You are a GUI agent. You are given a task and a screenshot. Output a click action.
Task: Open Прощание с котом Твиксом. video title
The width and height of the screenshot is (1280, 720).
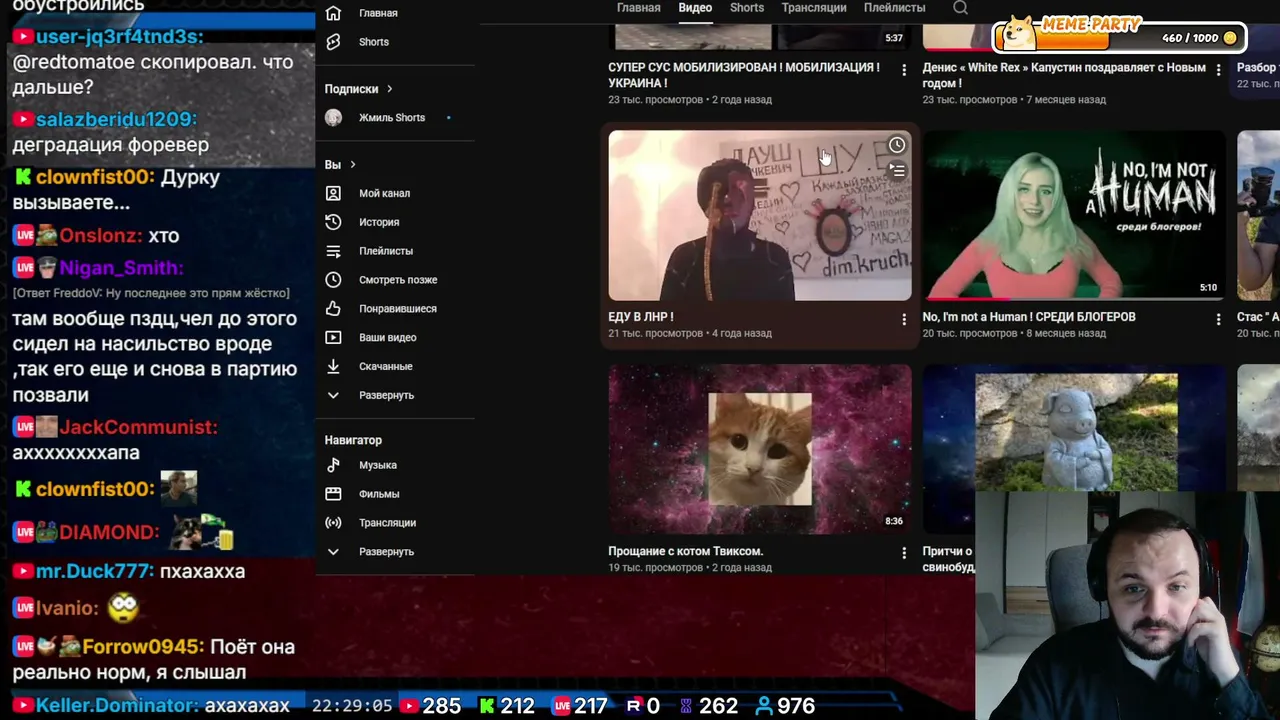[x=685, y=551]
